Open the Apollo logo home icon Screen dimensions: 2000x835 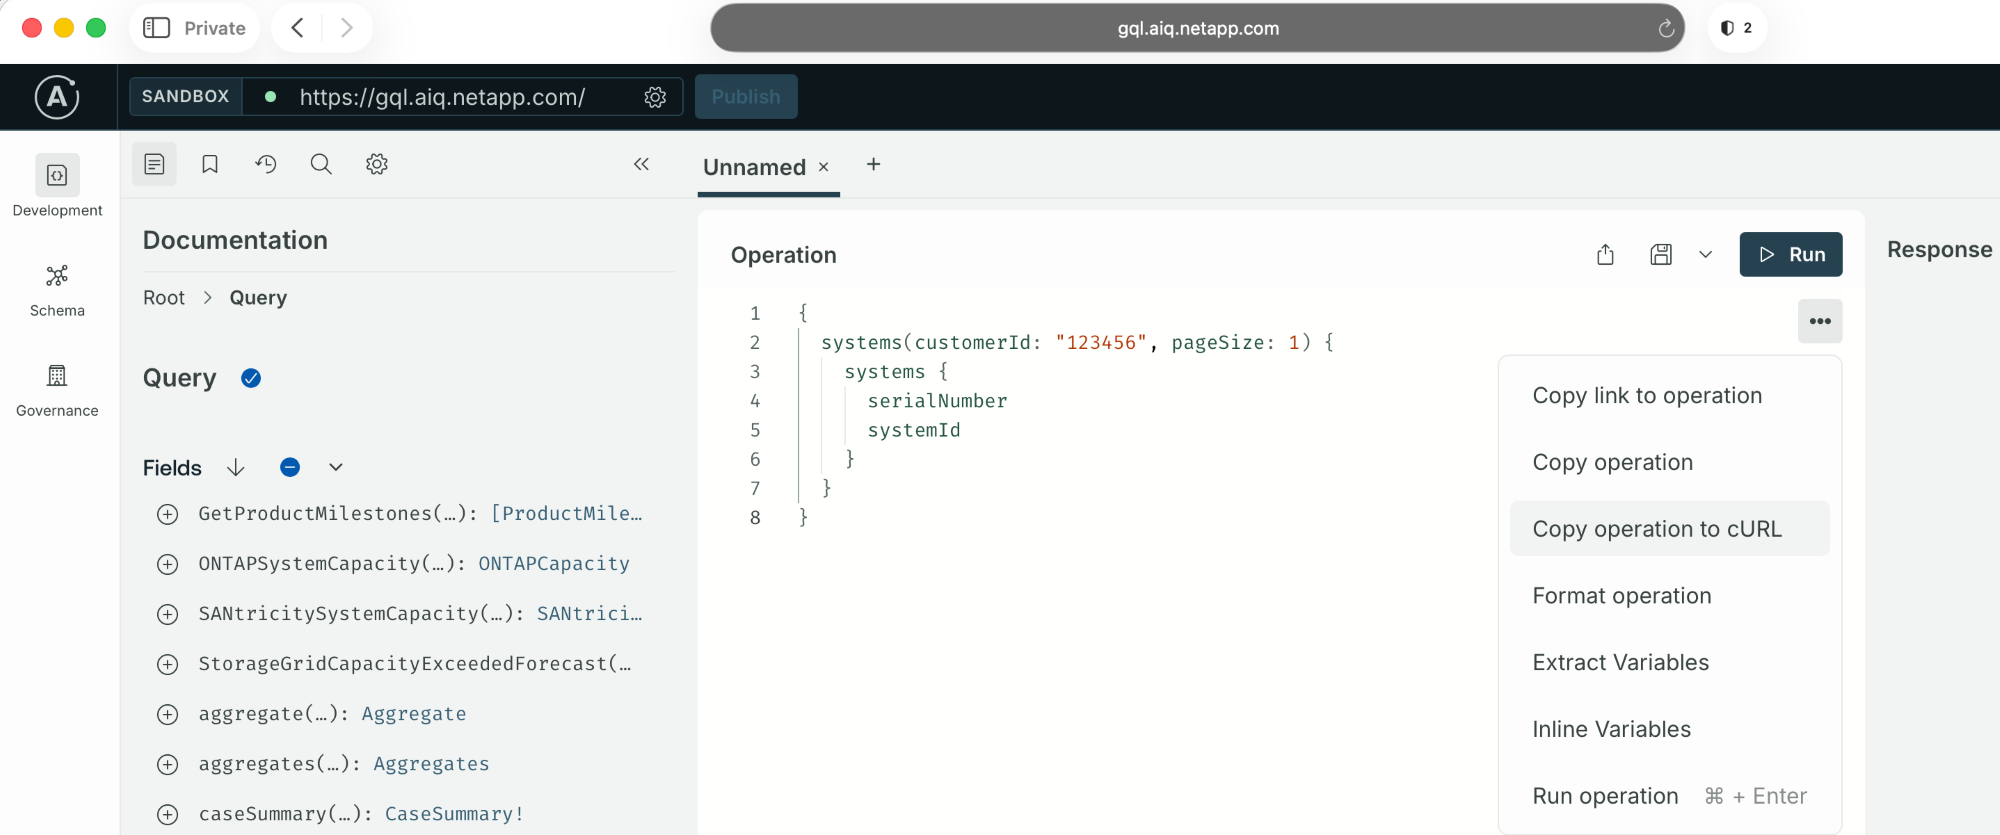[57, 97]
